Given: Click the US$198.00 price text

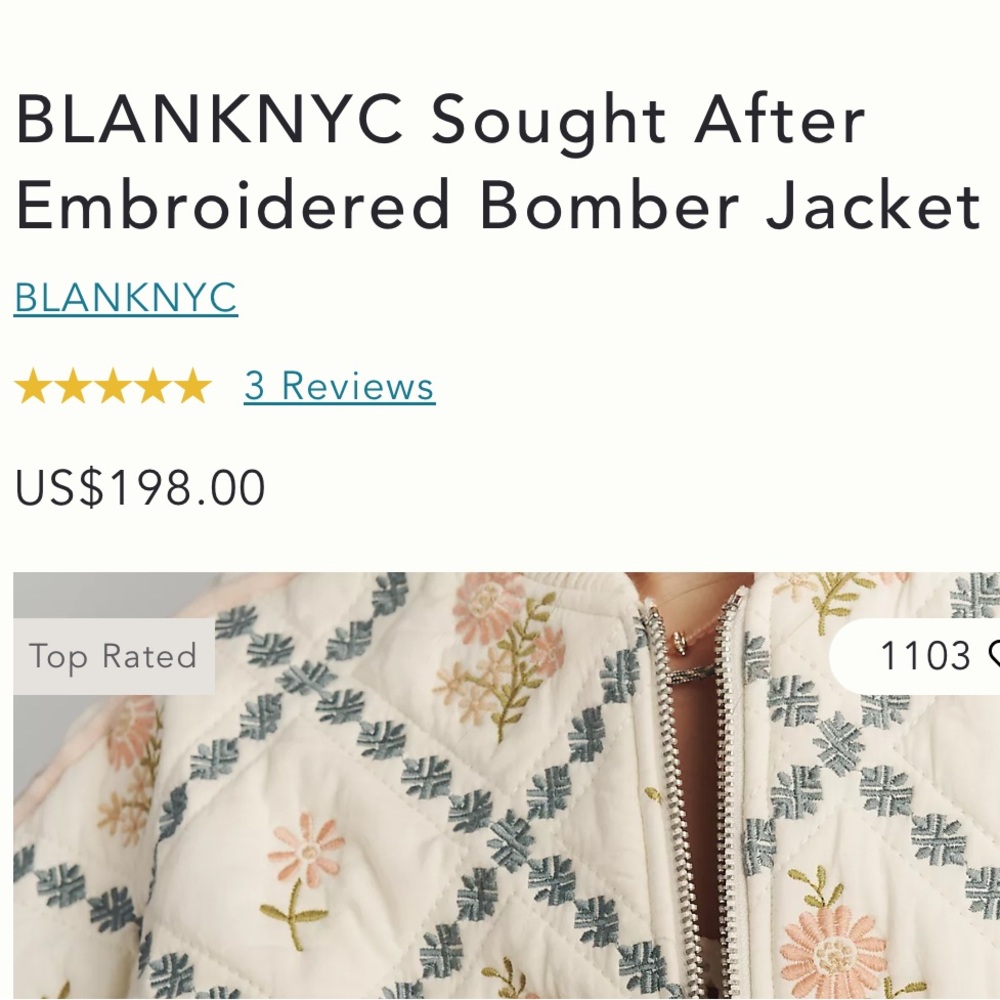Looking at the screenshot, I should pyautogui.click(x=140, y=487).
